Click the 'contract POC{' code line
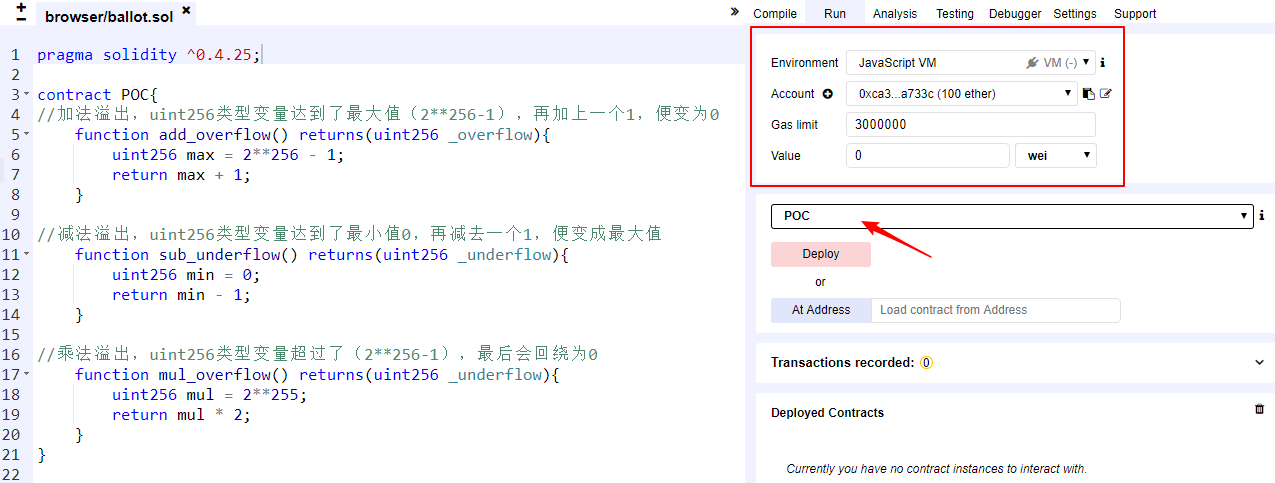Screen dimensions: 1275x483 pyautogui.click(x=98, y=95)
